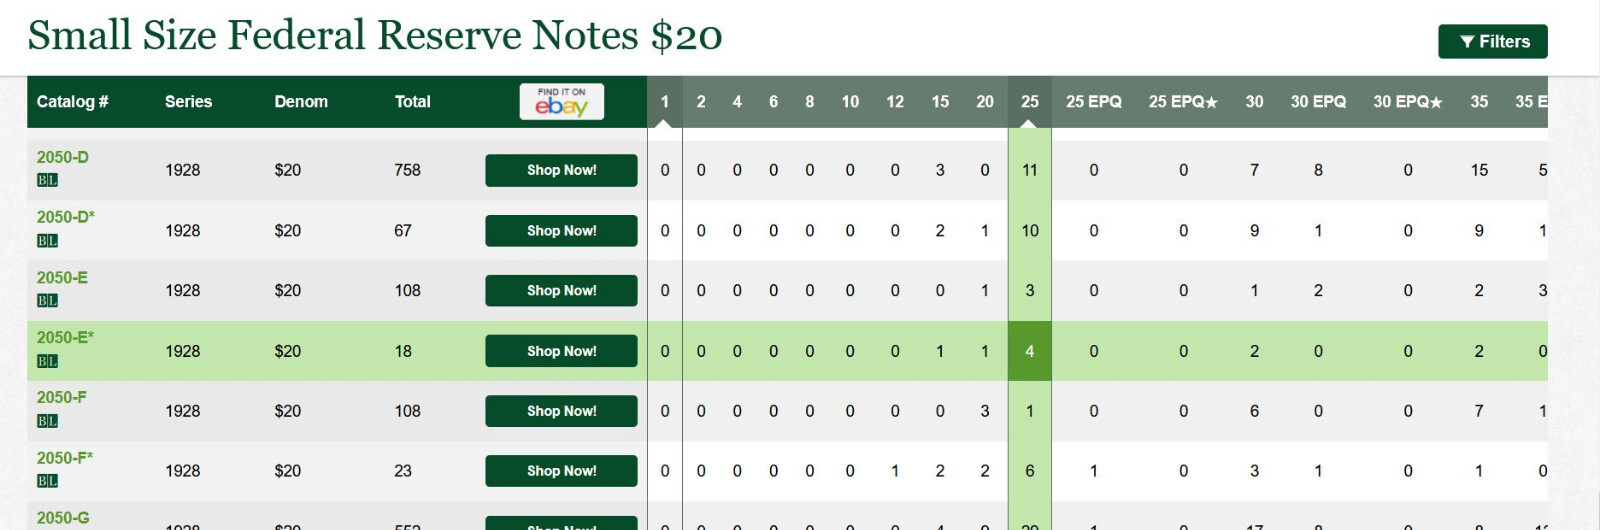Click BL icon under 2050-D*

(47, 240)
